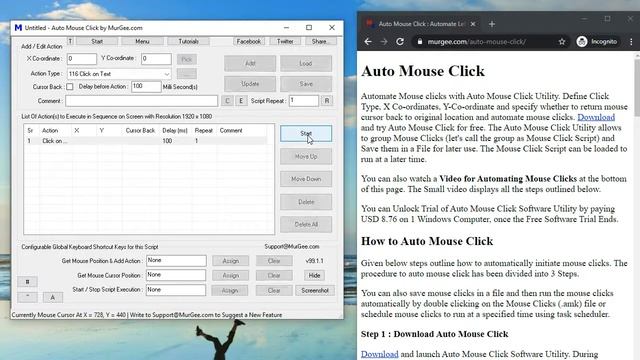The width and height of the screenshot is (640, 360).
Task: Click the Start button beside action list
Action: 306,133
